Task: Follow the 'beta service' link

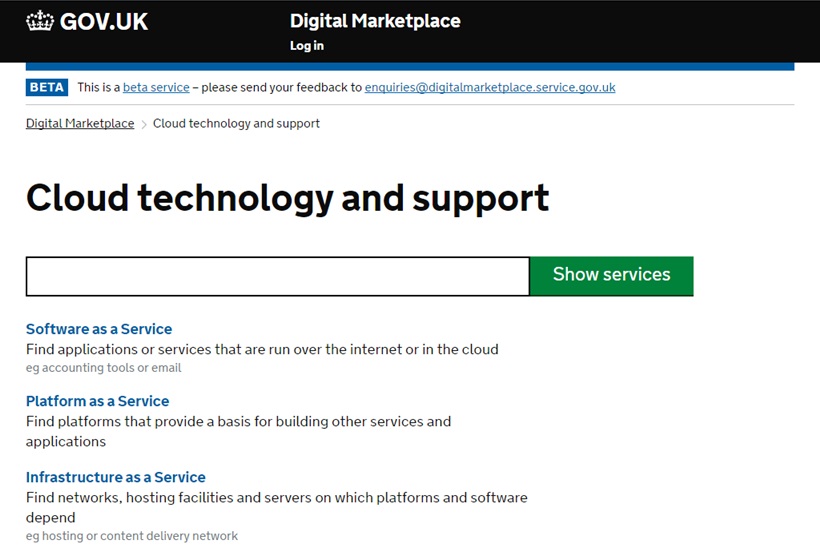Action: 156,87
